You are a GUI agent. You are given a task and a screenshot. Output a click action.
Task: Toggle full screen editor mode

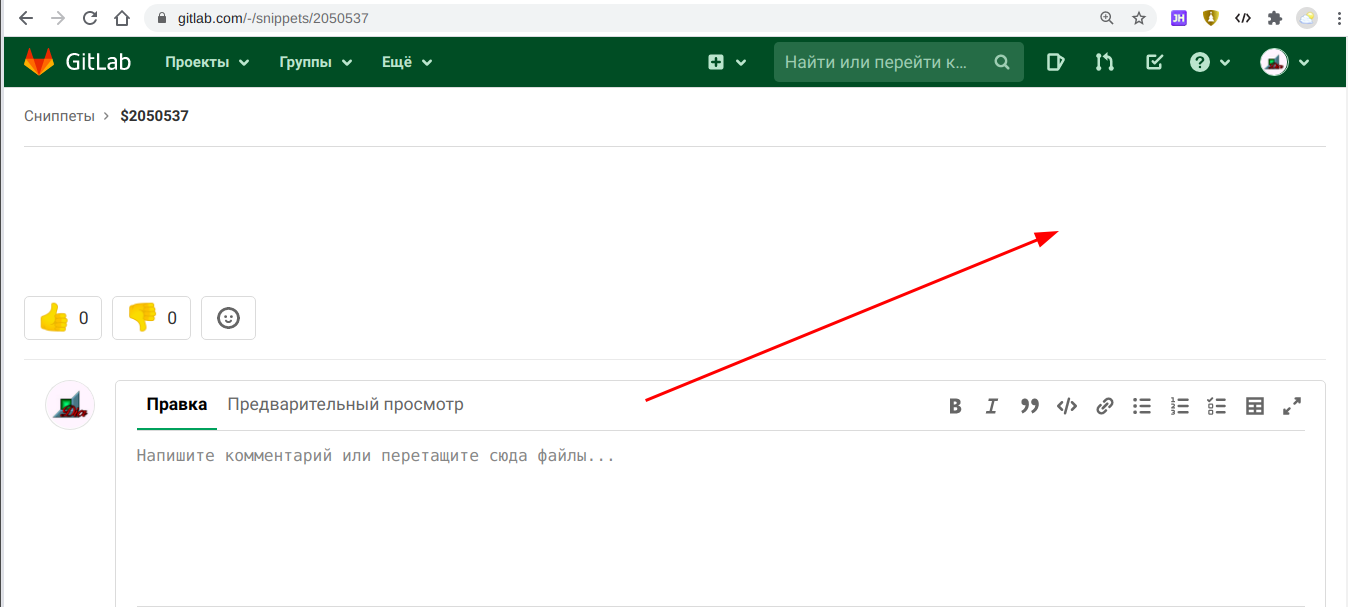tap(1292, 406)
